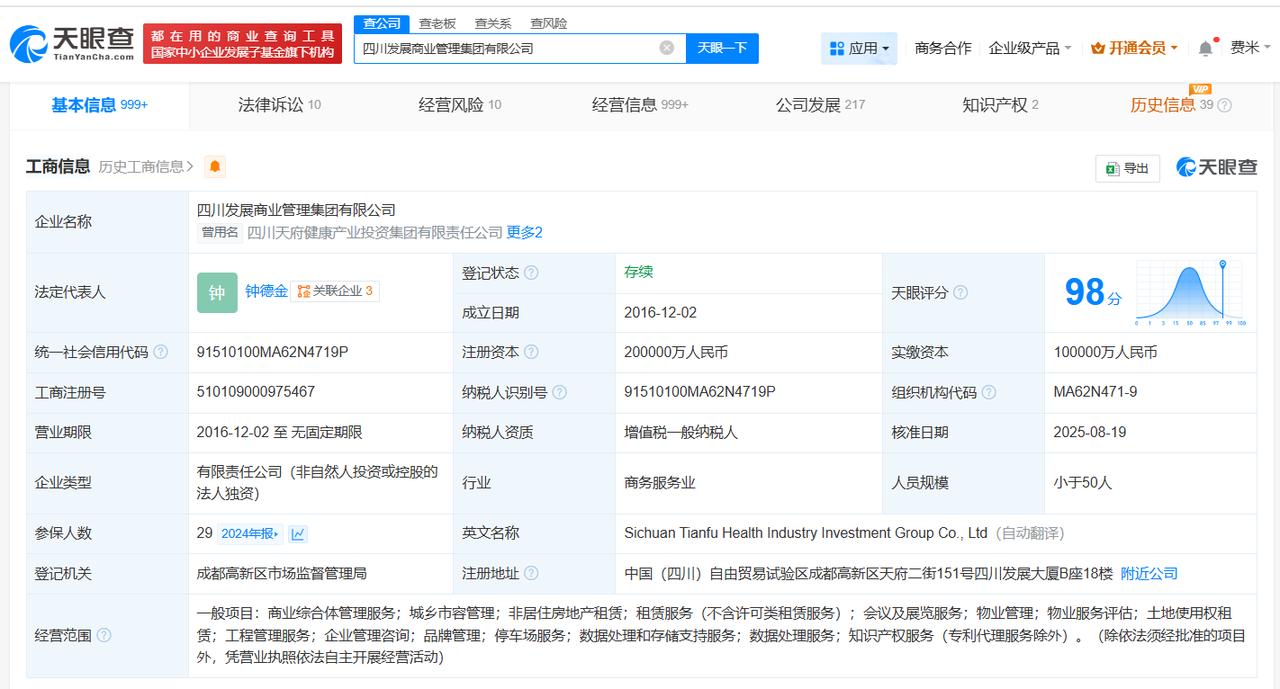This screenshot has width=1280, height=689.
Task: Click the help icon next to 经营范围
Action: (x=103, y=635)
